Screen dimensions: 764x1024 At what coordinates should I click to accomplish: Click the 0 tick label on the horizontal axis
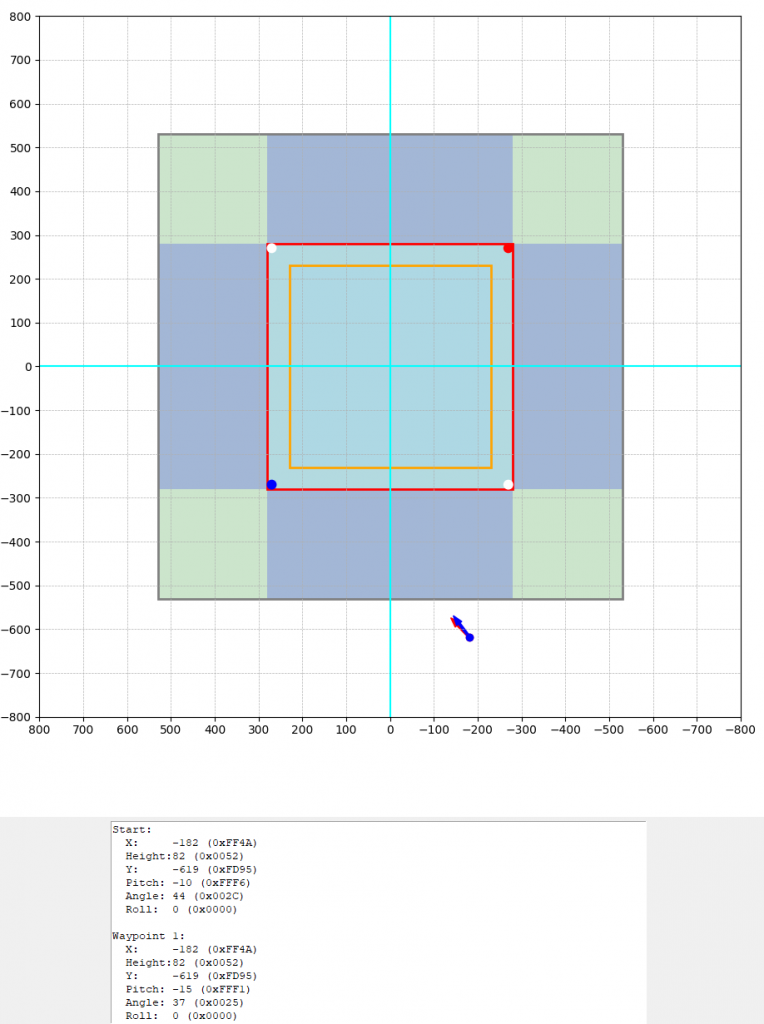click(390, 731)
